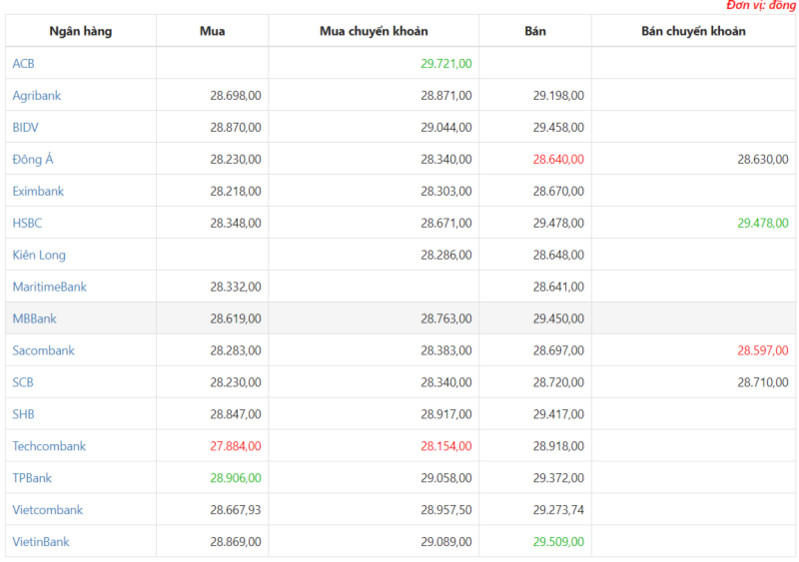Select the Eximbank link

click(38, 191)
